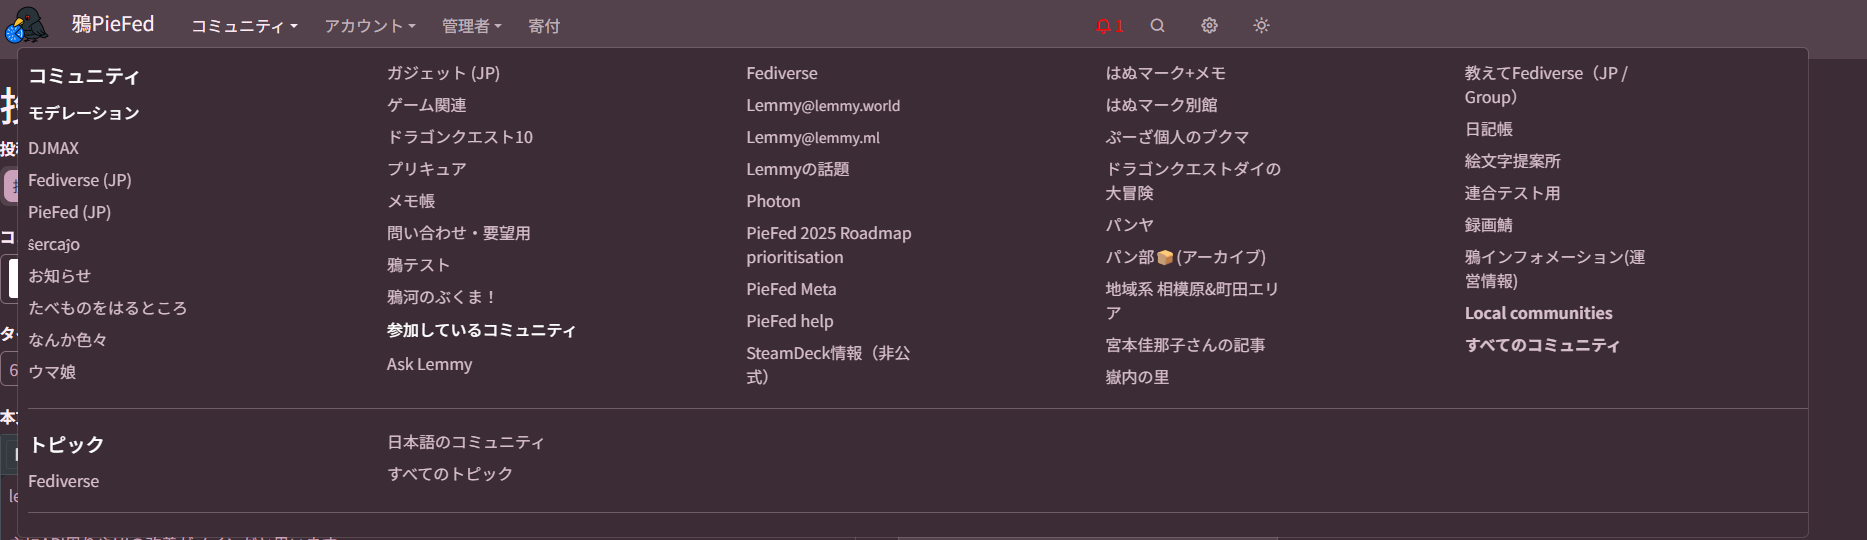
Task: Open the お知らせ community
Action: pos(59,276)
